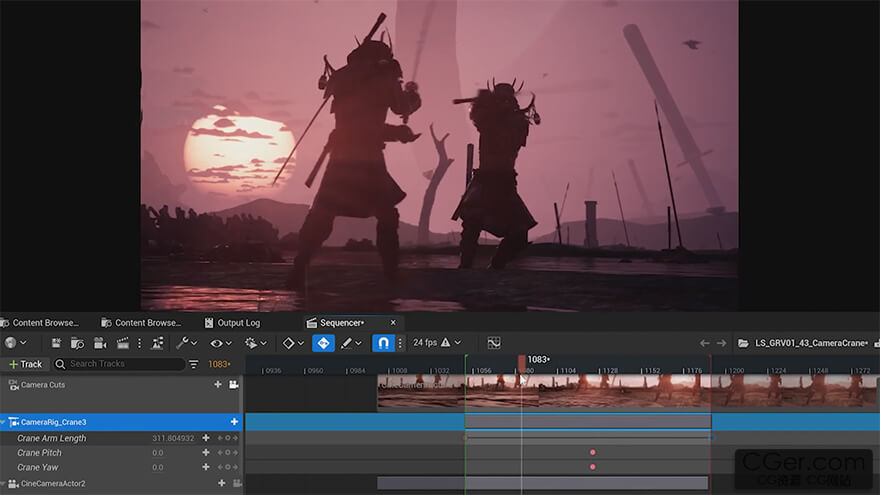Jump to previous Crane Yaw key
Viewport: 880px width, 495px height.
point(219,468)
